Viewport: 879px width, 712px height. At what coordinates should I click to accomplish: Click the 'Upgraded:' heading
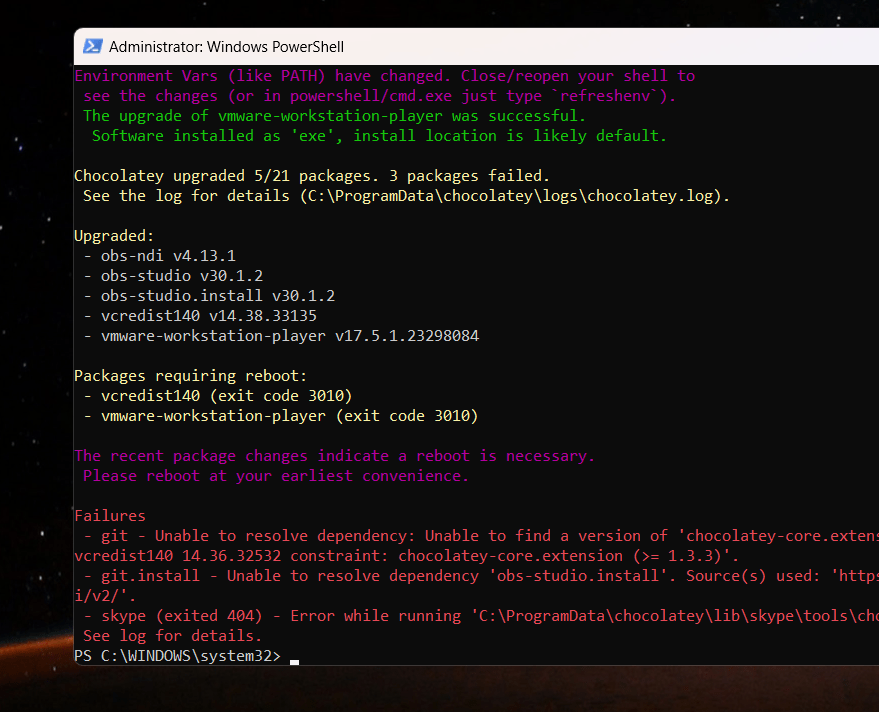[x=114, y=235]
